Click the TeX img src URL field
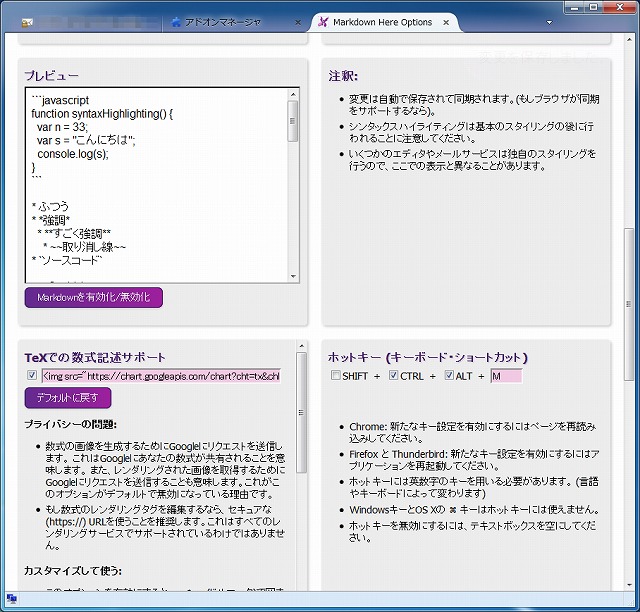The height and width of the screenshot is (612, 640). coord(161,376)
